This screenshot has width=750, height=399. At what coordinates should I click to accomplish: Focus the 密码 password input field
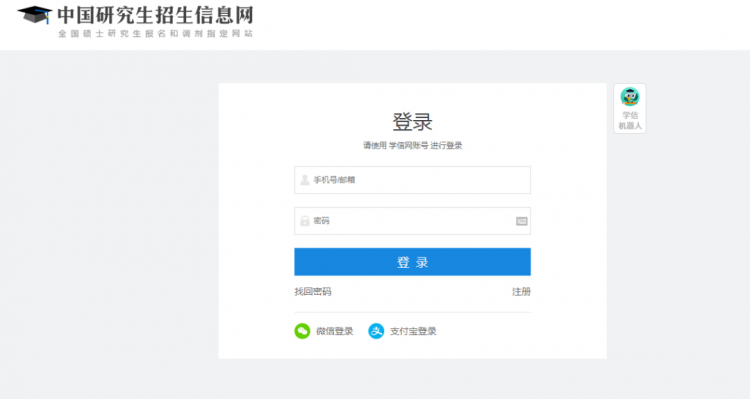412,221
